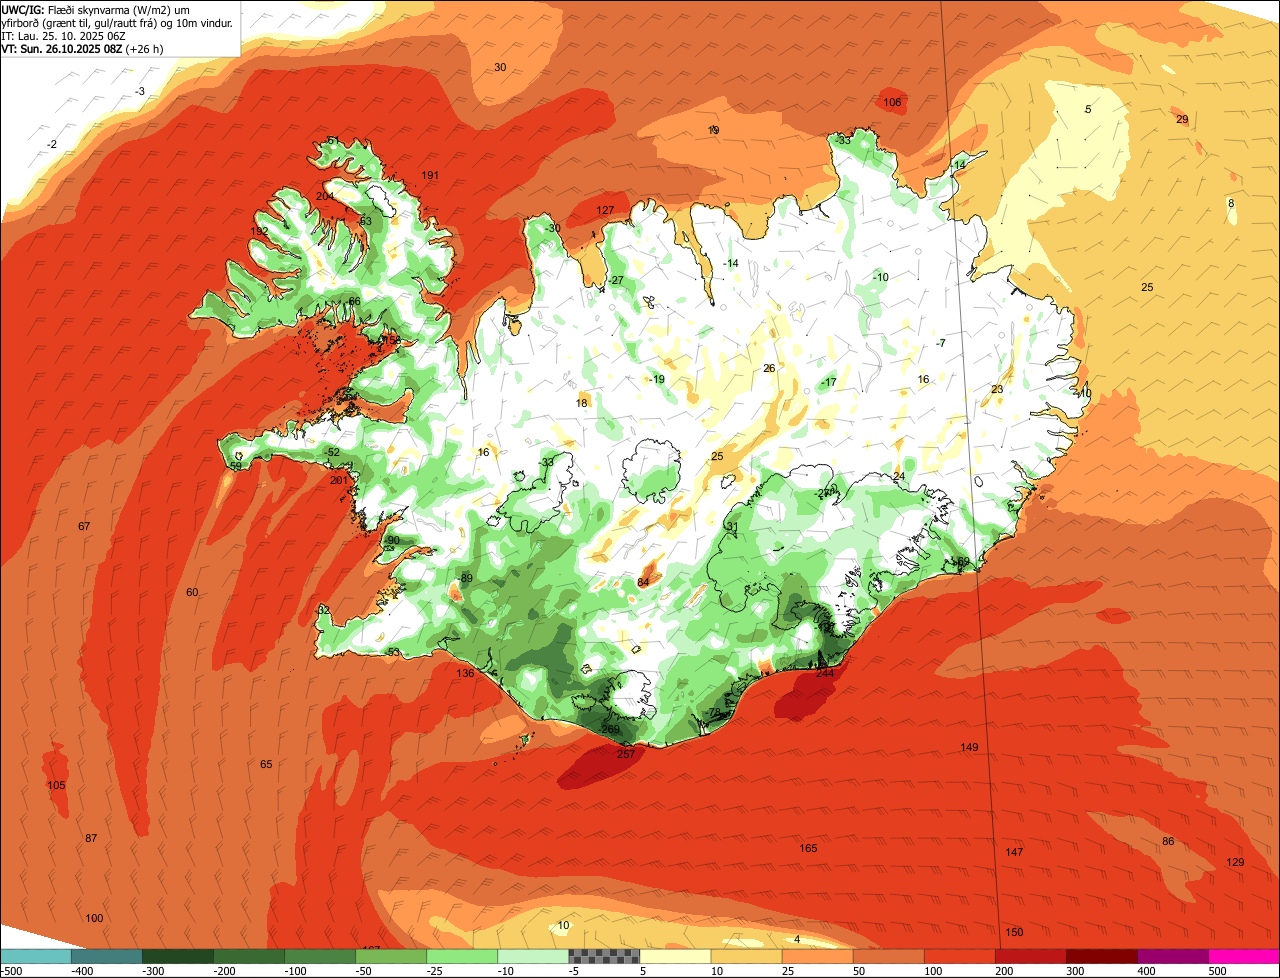
Task: Click the map value 165 in southern ocean
Action: [808, 848]
